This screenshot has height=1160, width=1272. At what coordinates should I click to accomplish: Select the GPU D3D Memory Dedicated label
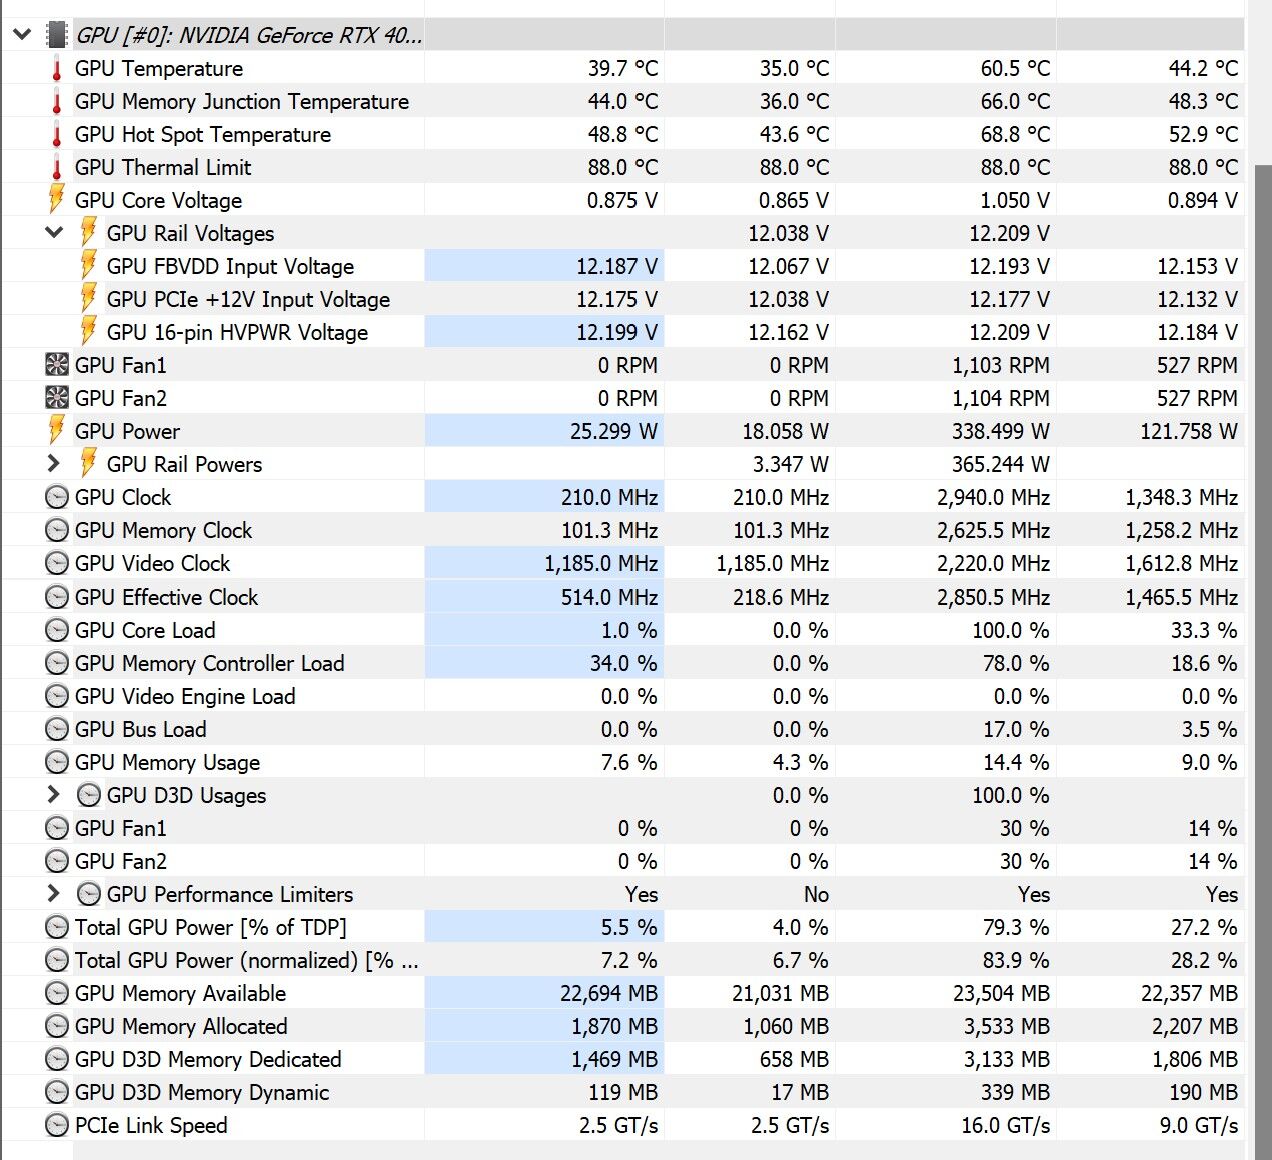click(x=208, y=1059)
